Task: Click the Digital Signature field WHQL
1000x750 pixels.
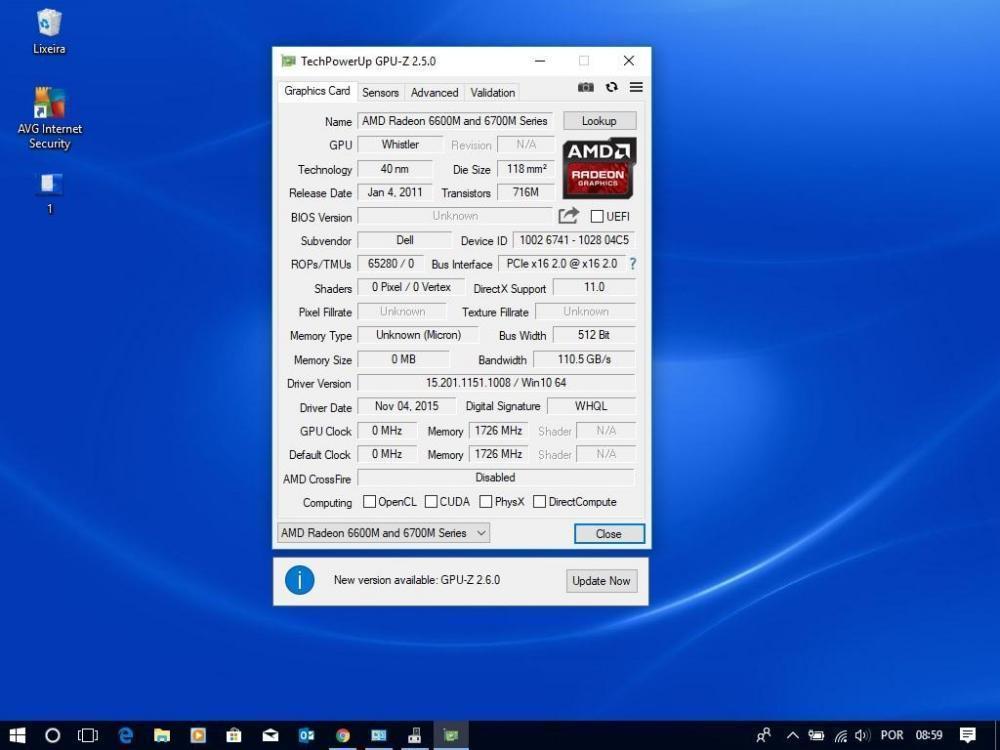Action: (x=591, y=406)
